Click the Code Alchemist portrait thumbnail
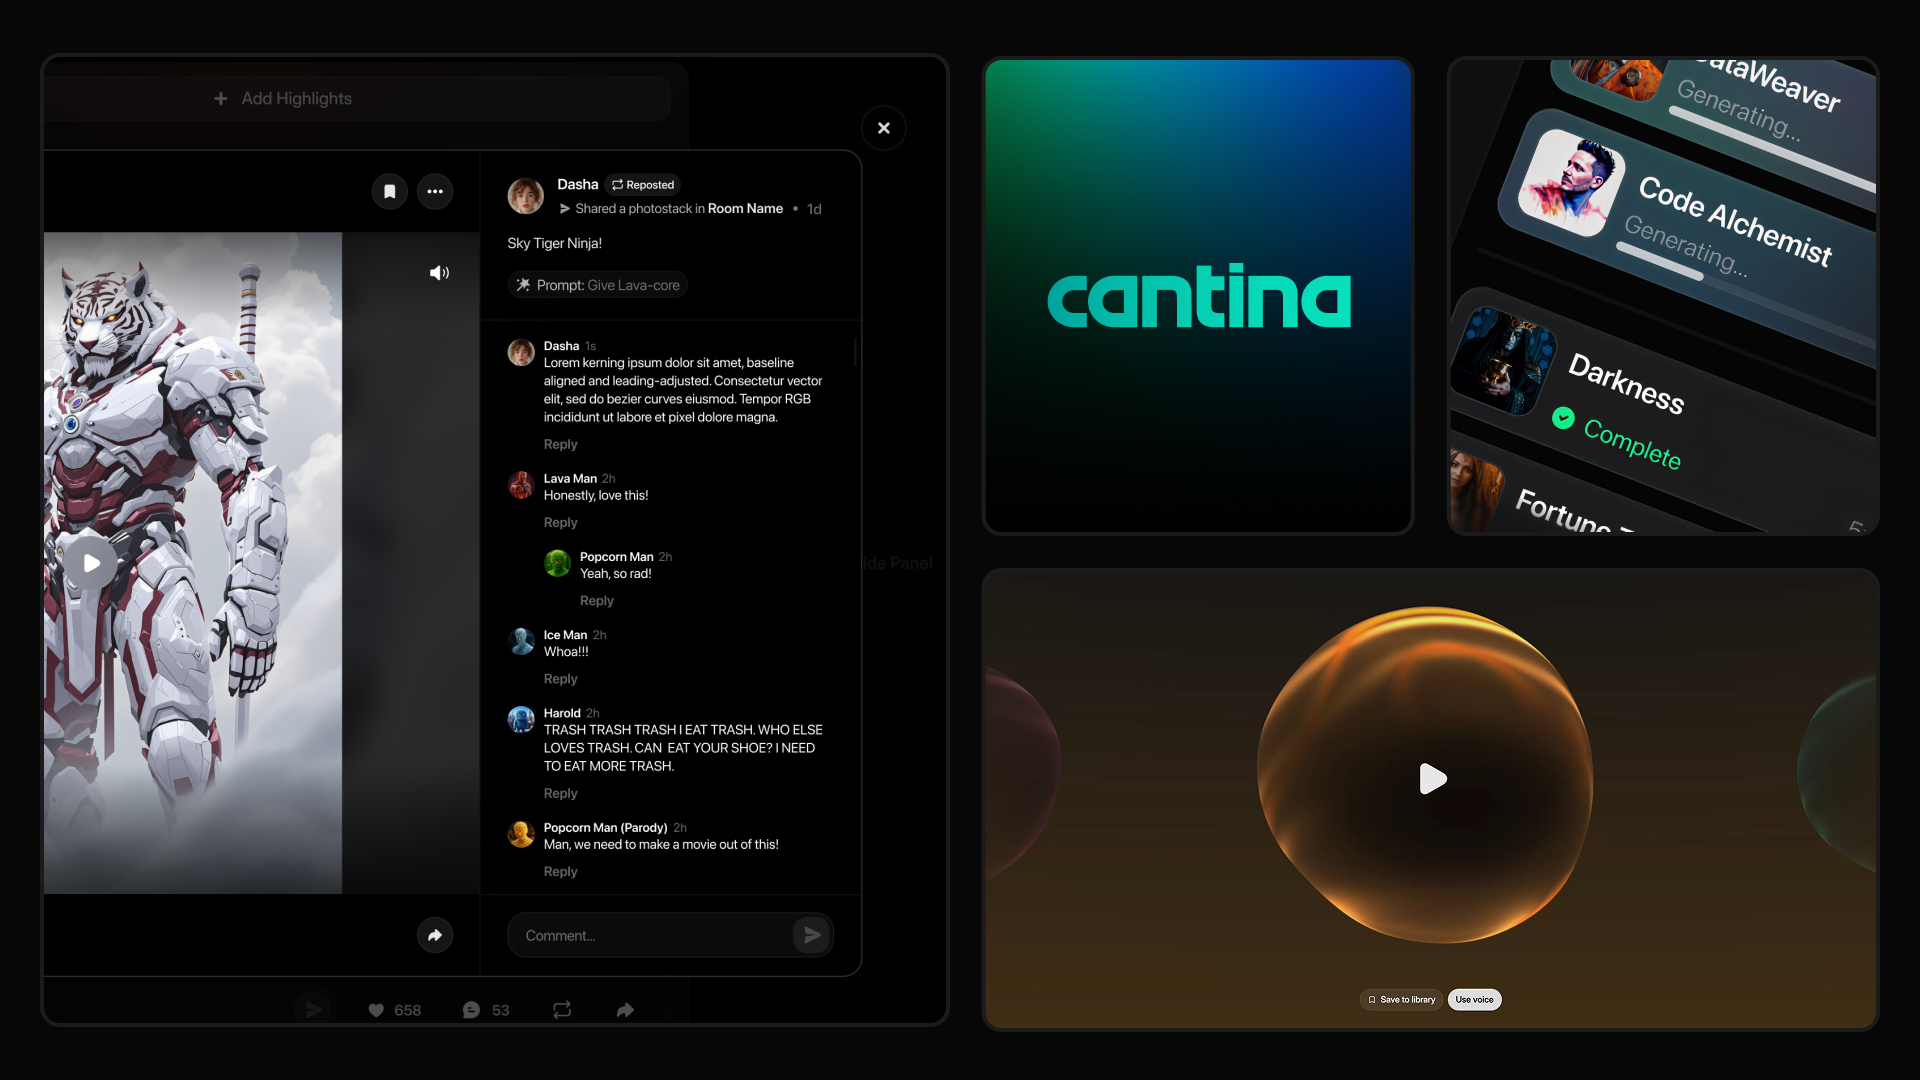The width and height of the screenshot is (1920, 1080). pyautogui.click(x=1570, y=184)
